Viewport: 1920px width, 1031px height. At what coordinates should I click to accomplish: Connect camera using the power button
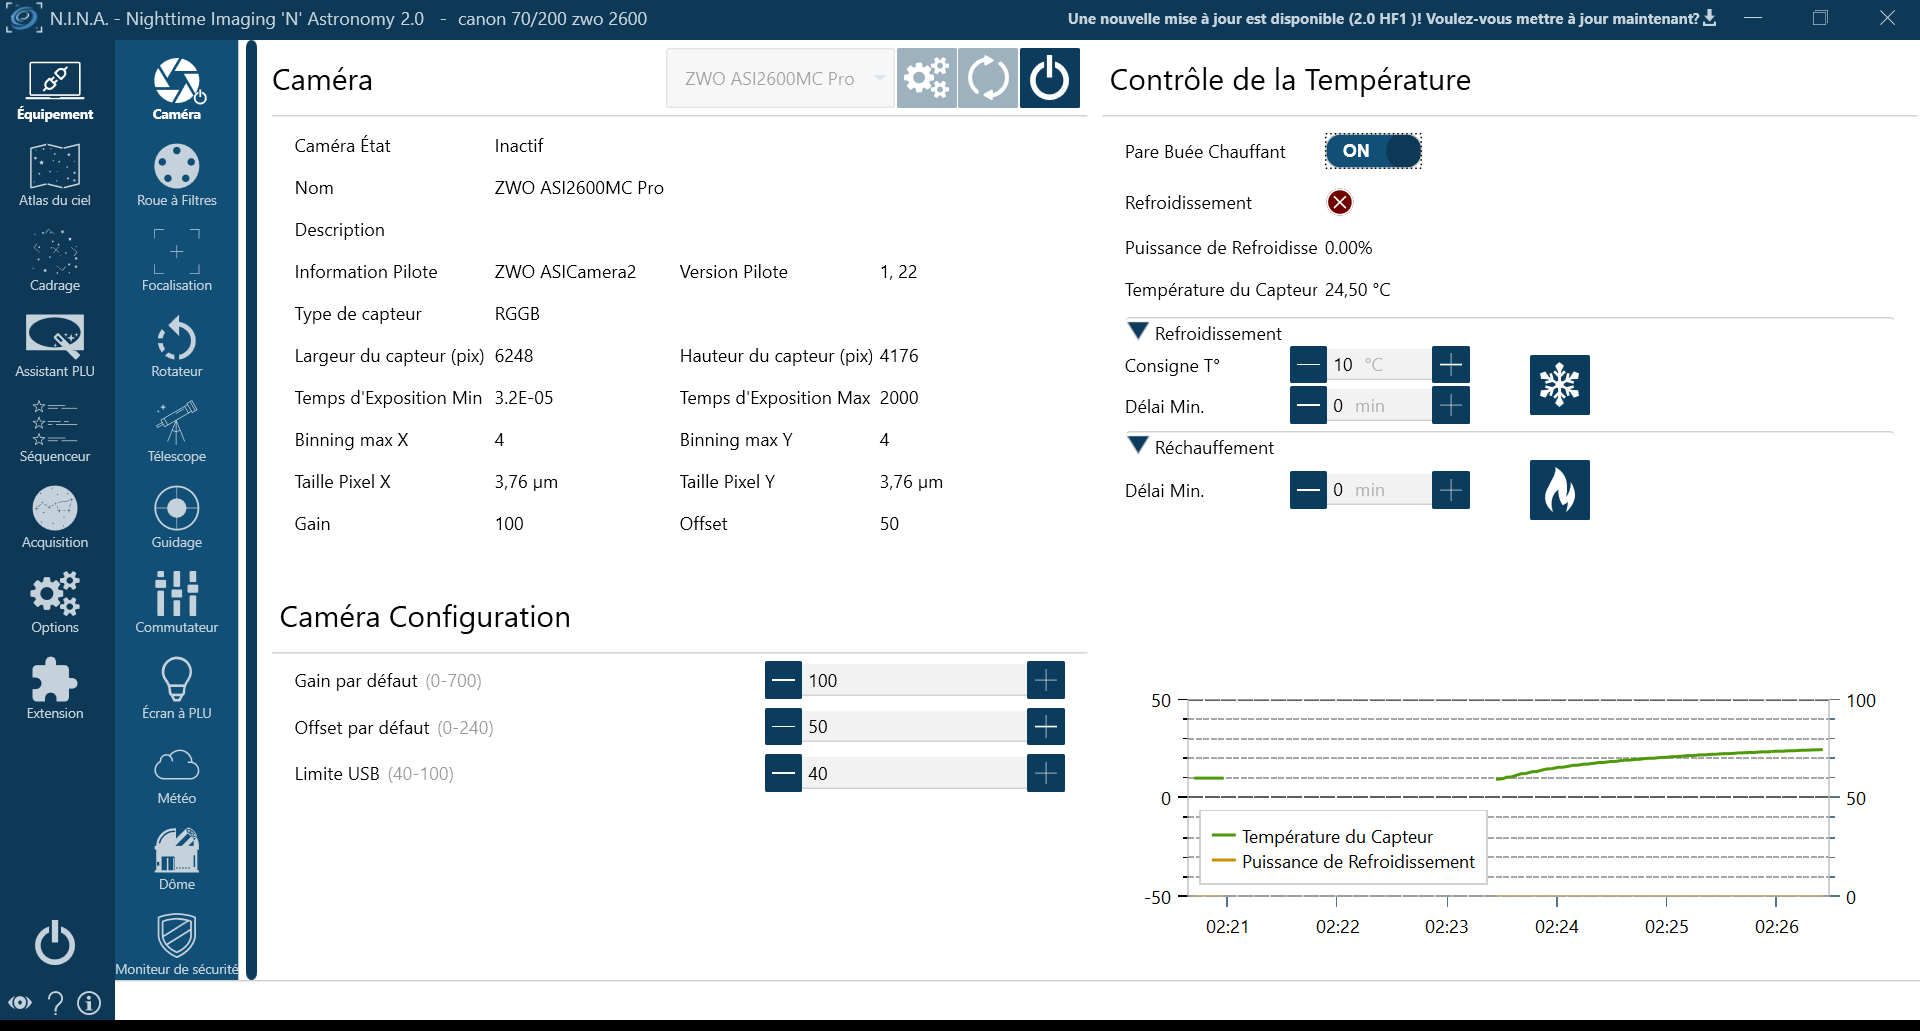point(1049,78)
